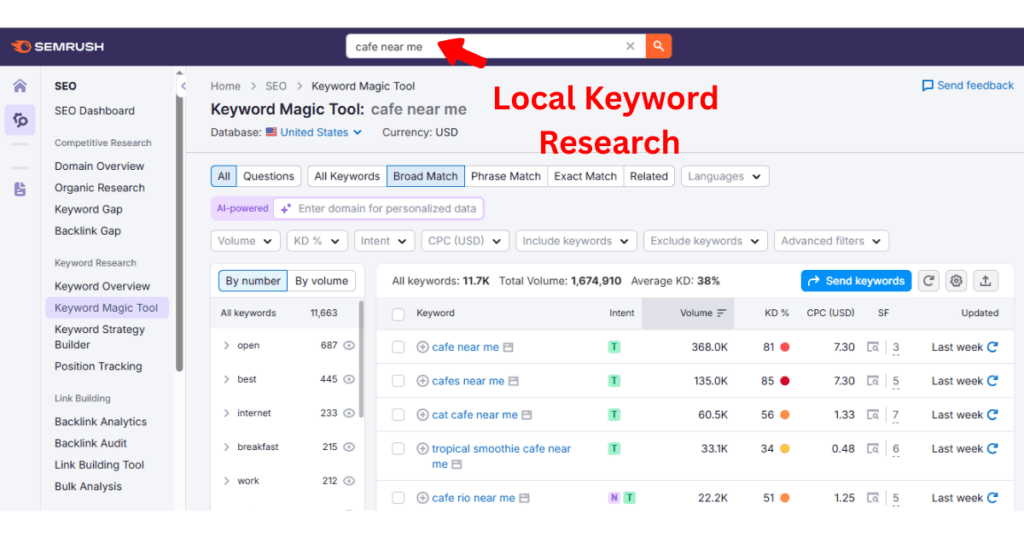Add 'cafe near me' keyword plus icon
The image size is (1024, 538).
[423, 347]
